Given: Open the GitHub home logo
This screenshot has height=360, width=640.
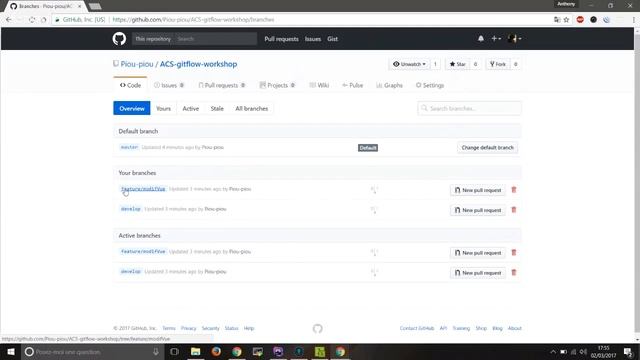Looking at the screenshot, I should 119,39.
